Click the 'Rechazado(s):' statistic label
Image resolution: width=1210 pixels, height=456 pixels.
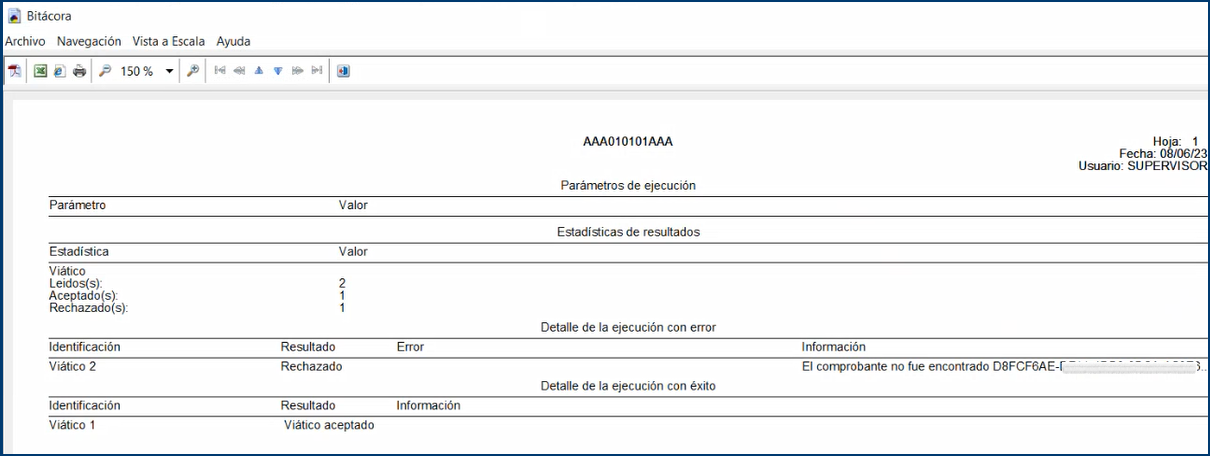pos(88,308)
